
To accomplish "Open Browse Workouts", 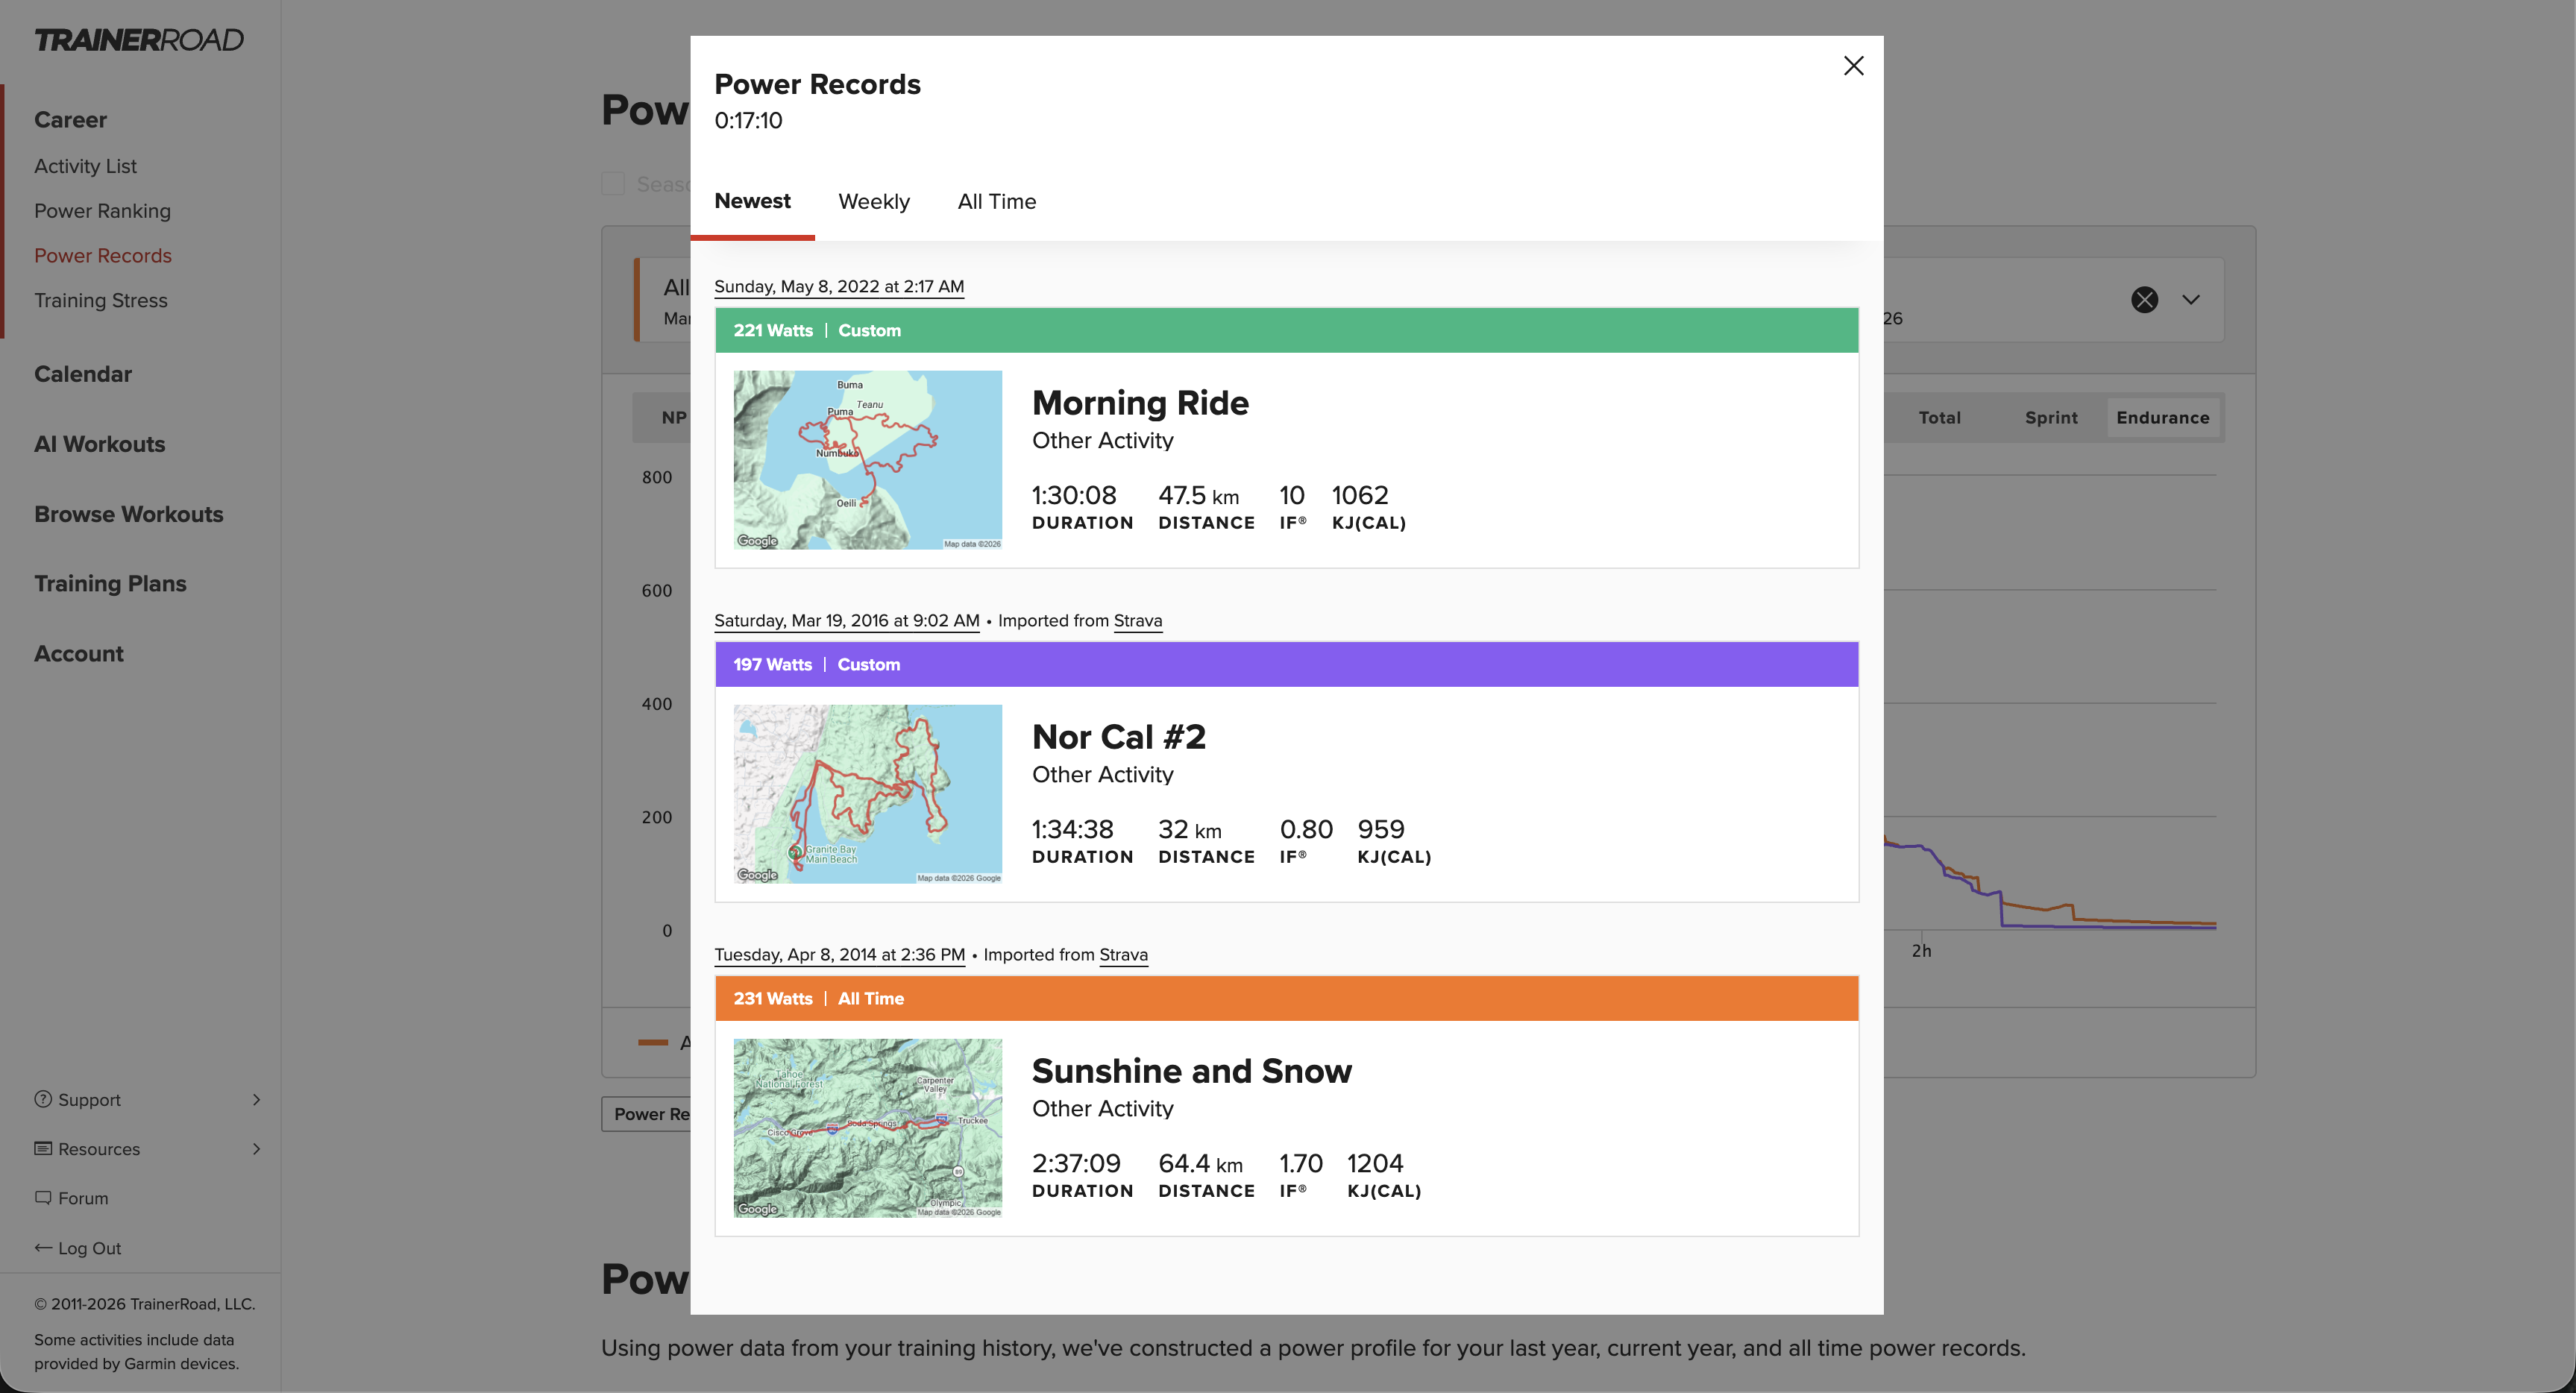I will [129, 514].
